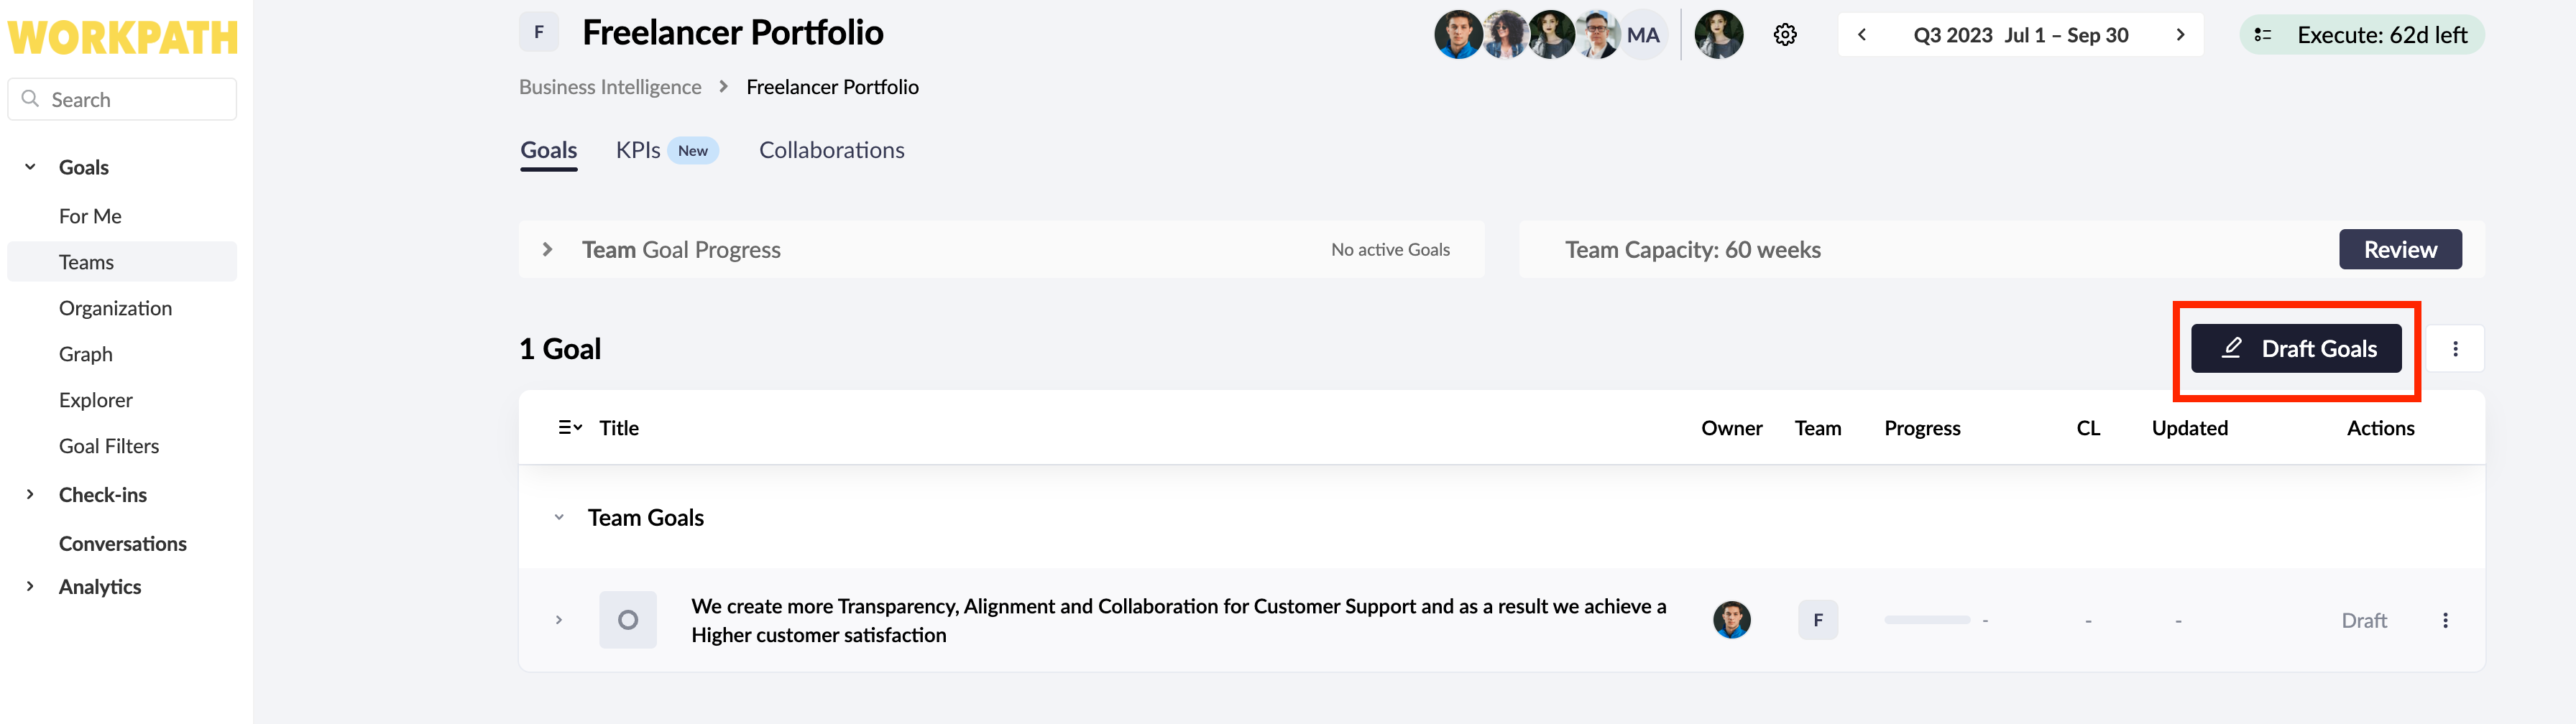Click the MA member avatar
Viewport: 2576px width, 724px height.
1643,35
